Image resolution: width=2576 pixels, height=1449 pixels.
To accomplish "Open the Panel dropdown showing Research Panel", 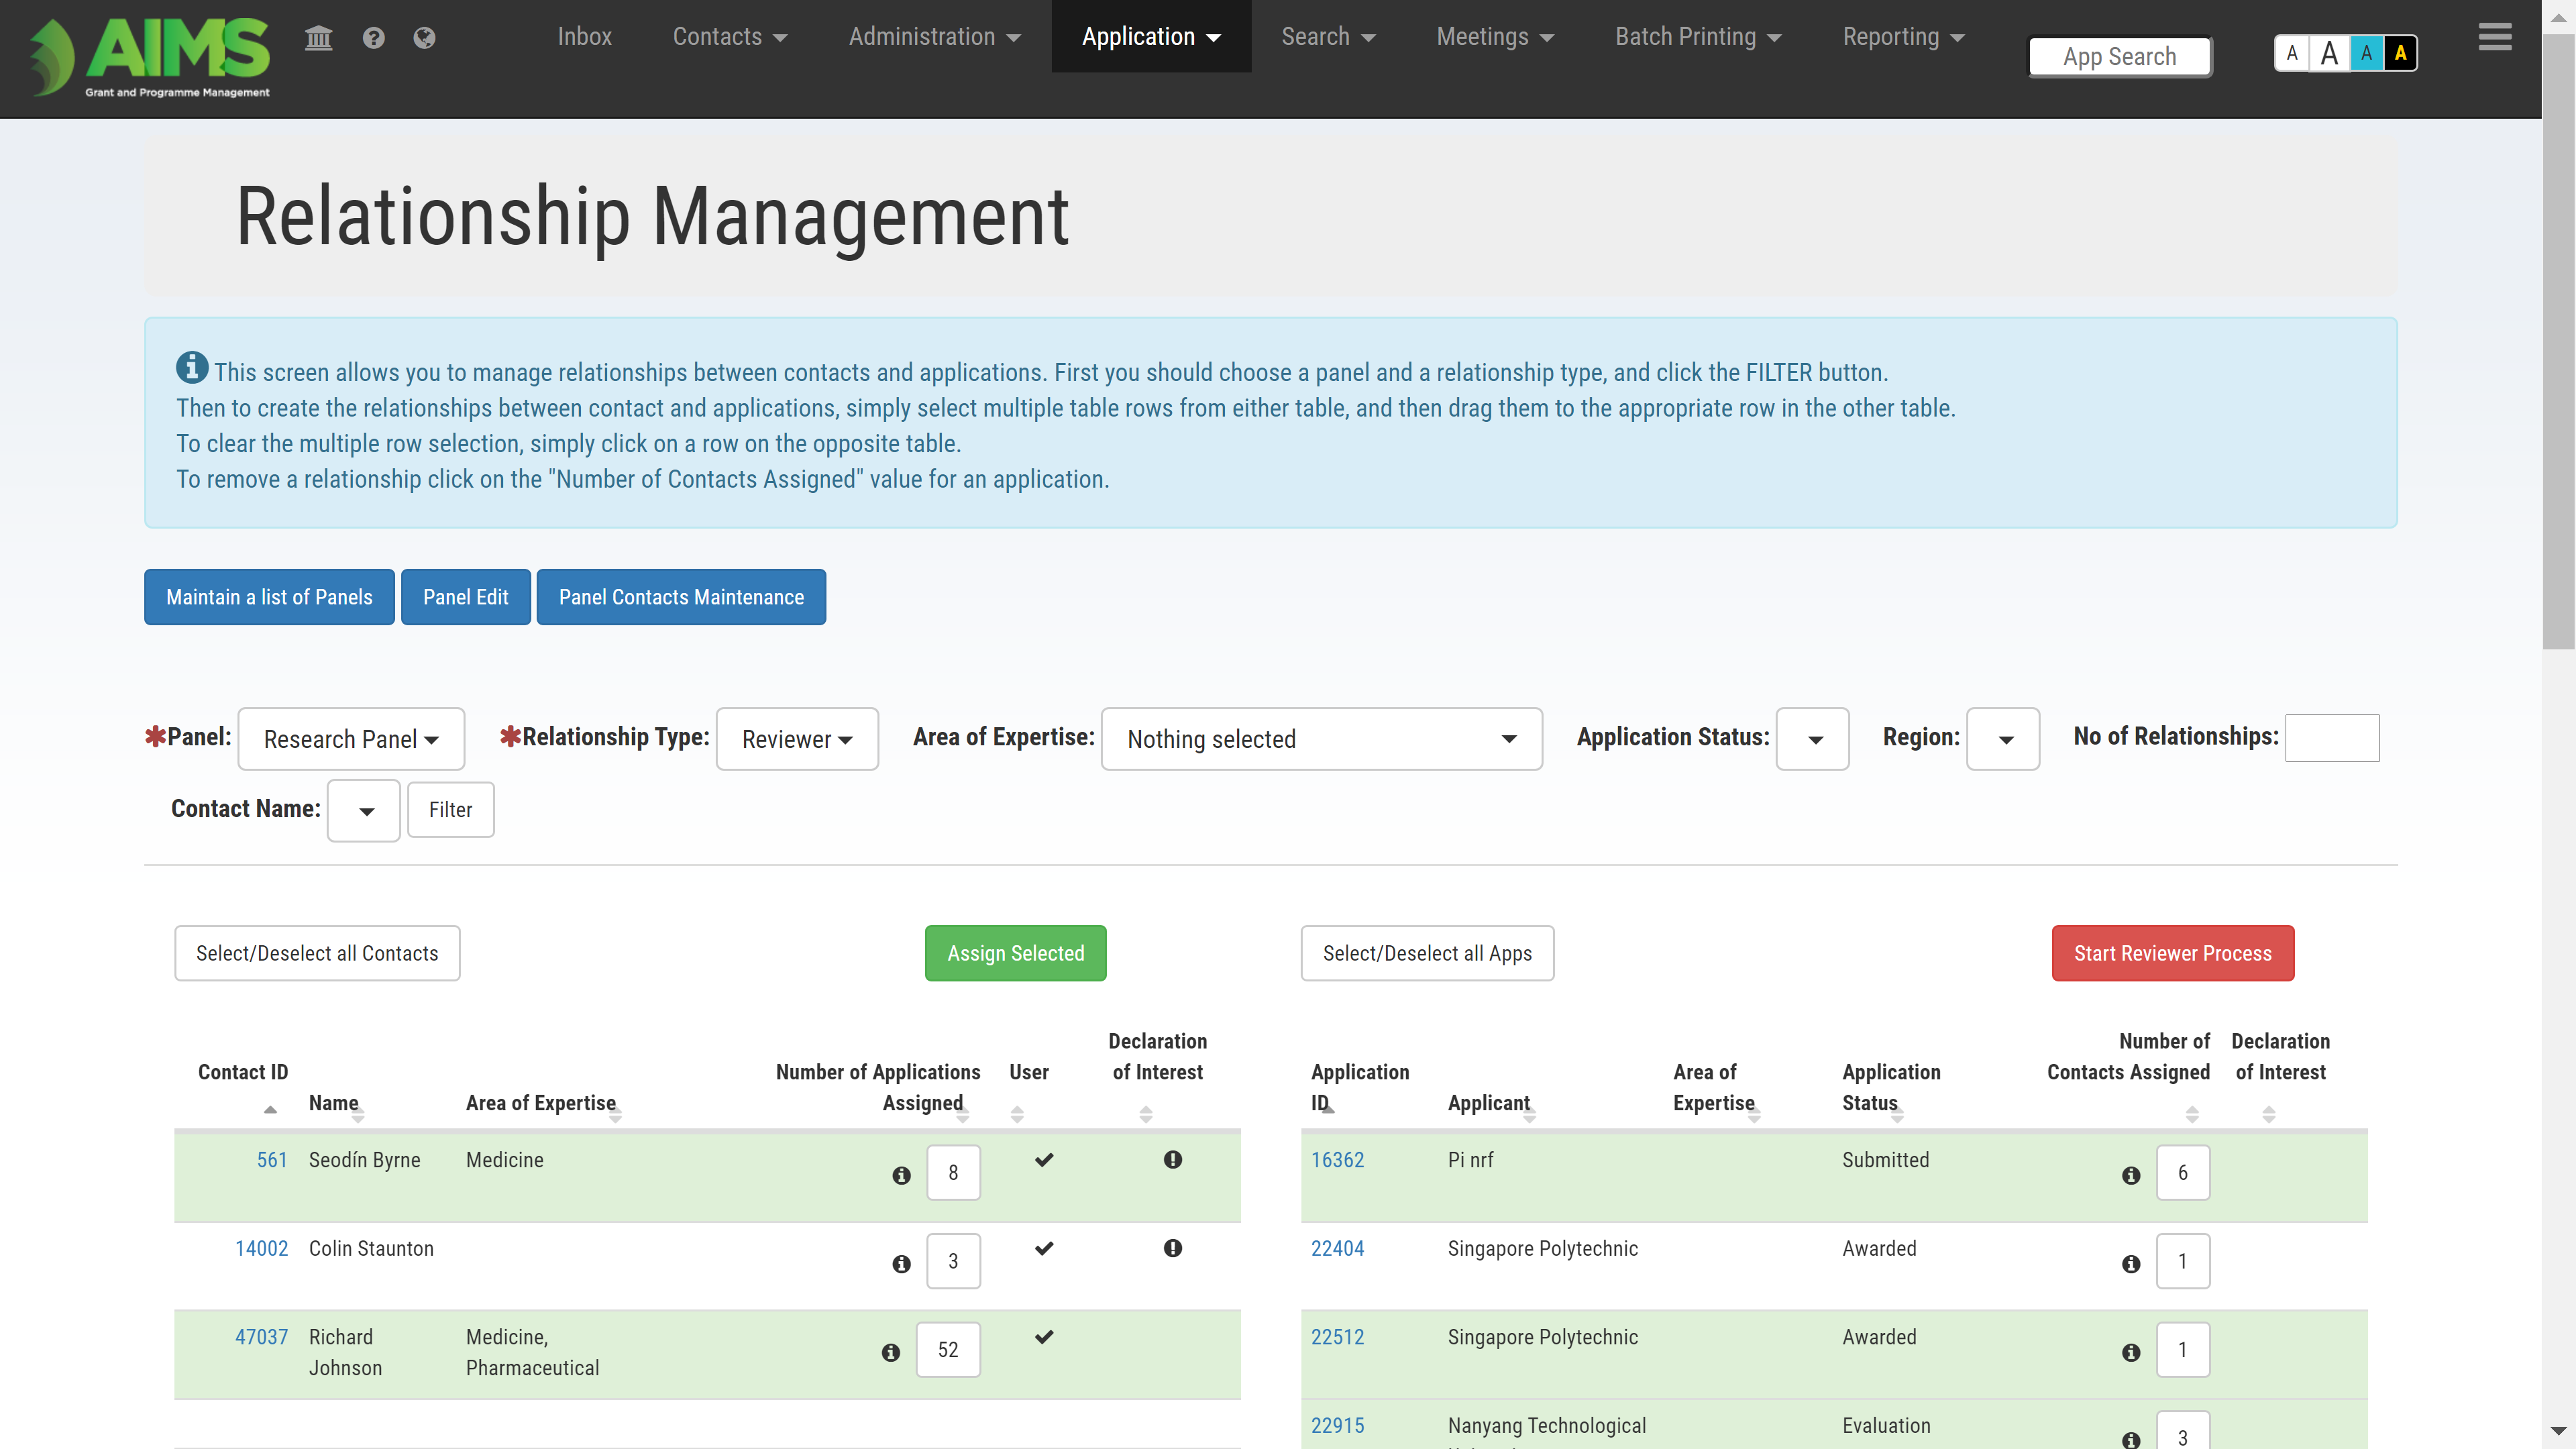I will (x=351, y=739).
